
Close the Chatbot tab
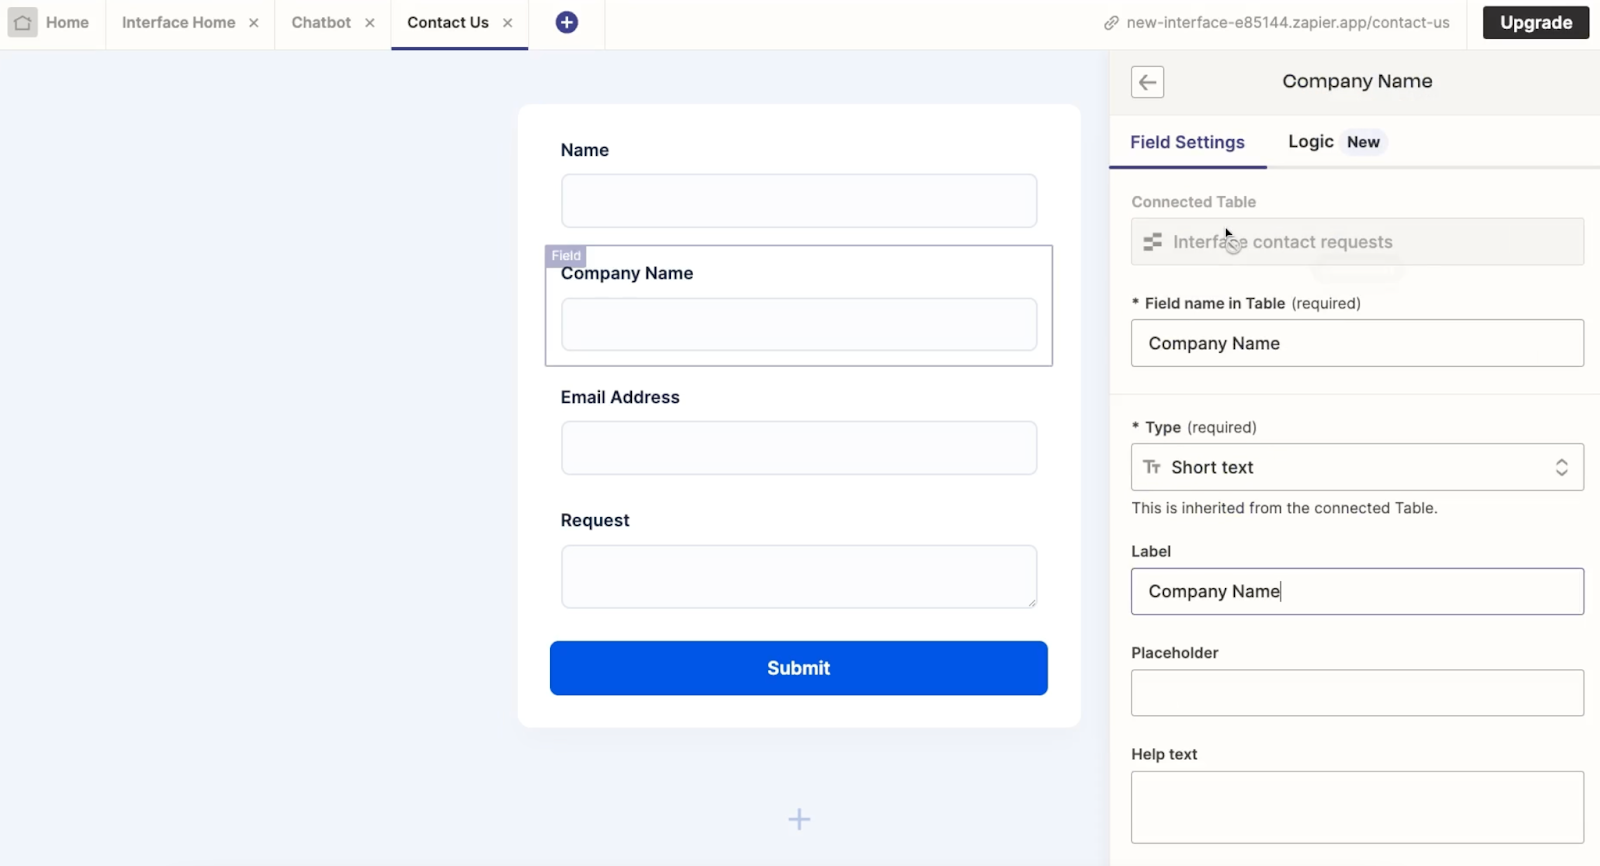tap(370, 23)
